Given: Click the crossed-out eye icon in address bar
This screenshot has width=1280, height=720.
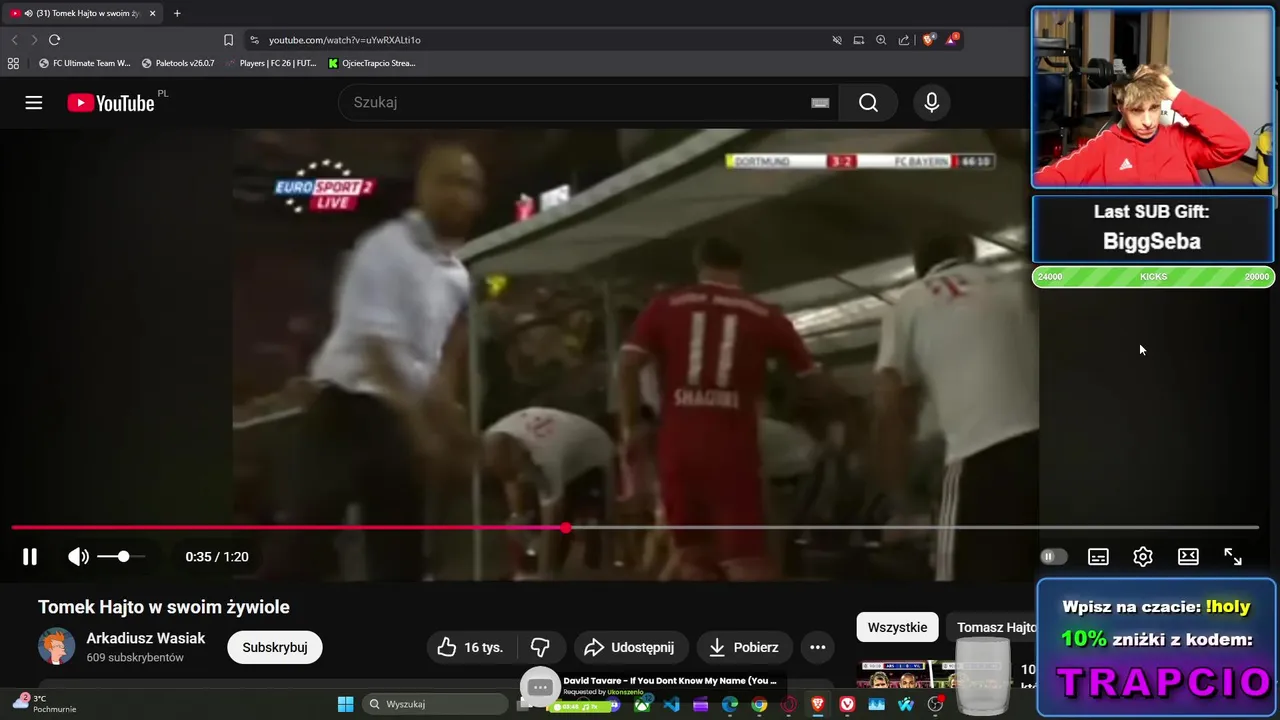Looking at the screenshot, I should (837, 40).
